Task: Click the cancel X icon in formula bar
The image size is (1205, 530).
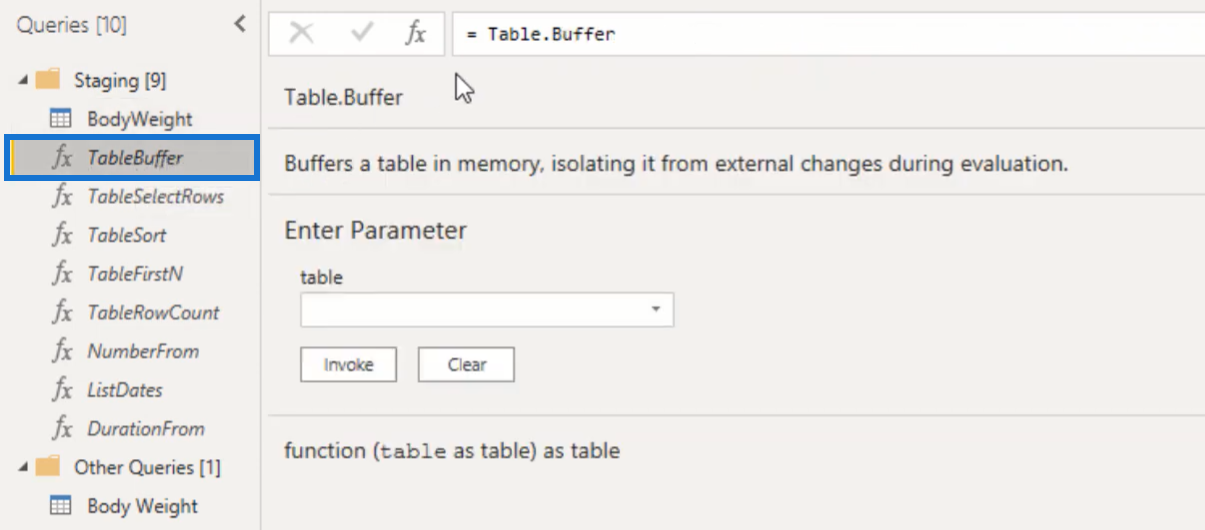Action: 301,33
